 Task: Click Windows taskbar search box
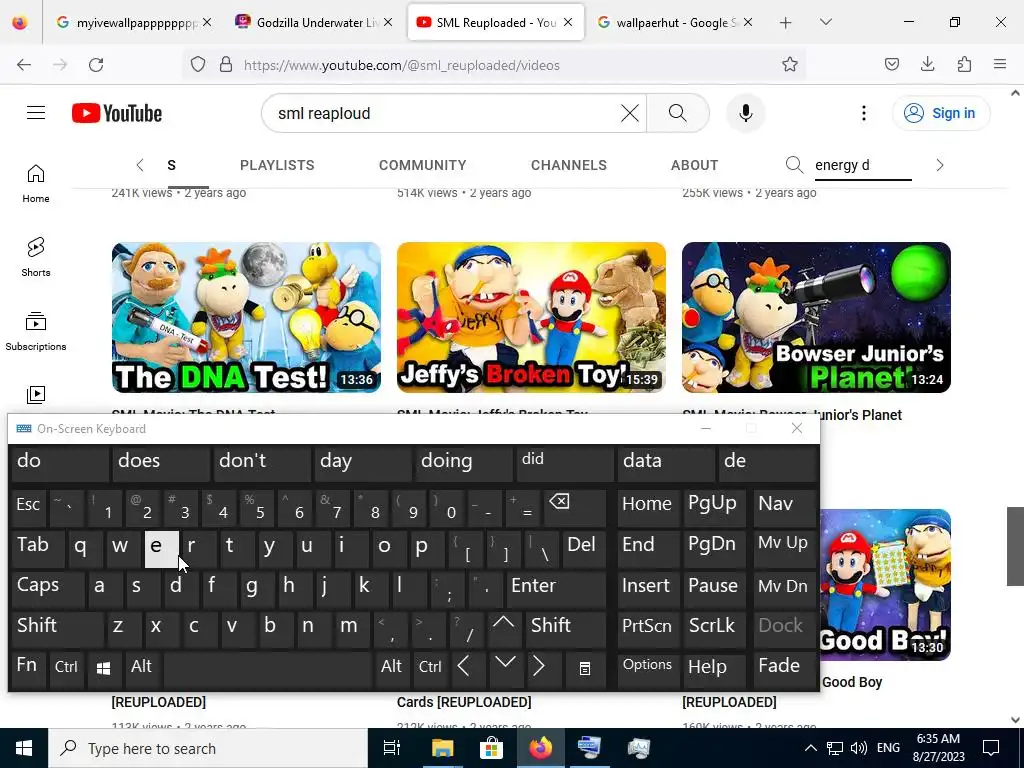(208, 748)
